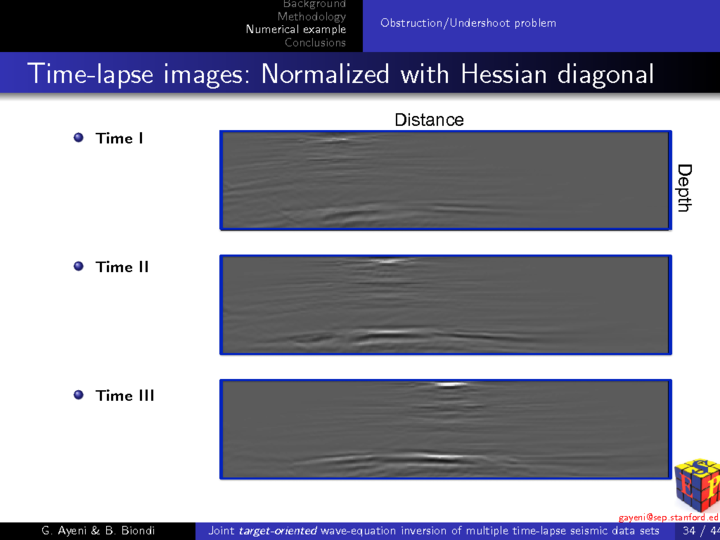This screenshot has height=540, width=720.
Task: Click the gayeni@sep.stanford.edu email link
Action: tap(667, 517)
